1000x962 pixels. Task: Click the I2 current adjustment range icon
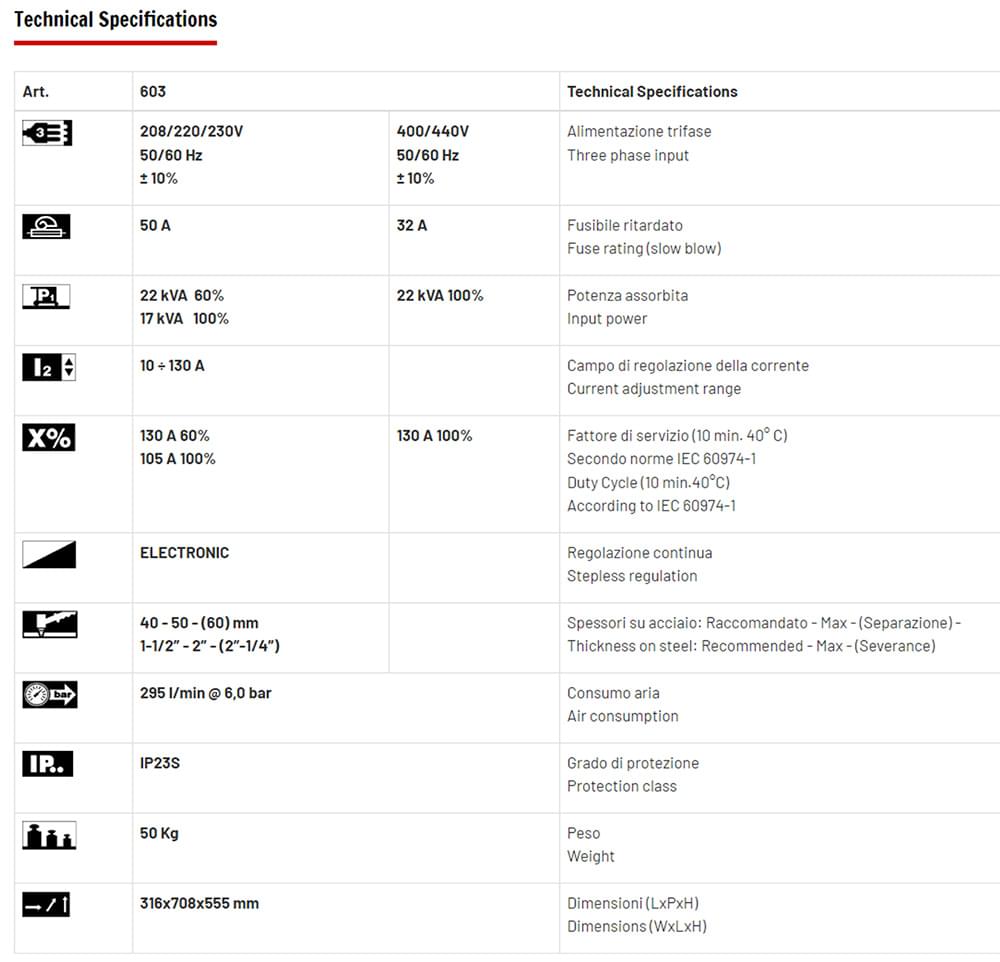[48, 367]
